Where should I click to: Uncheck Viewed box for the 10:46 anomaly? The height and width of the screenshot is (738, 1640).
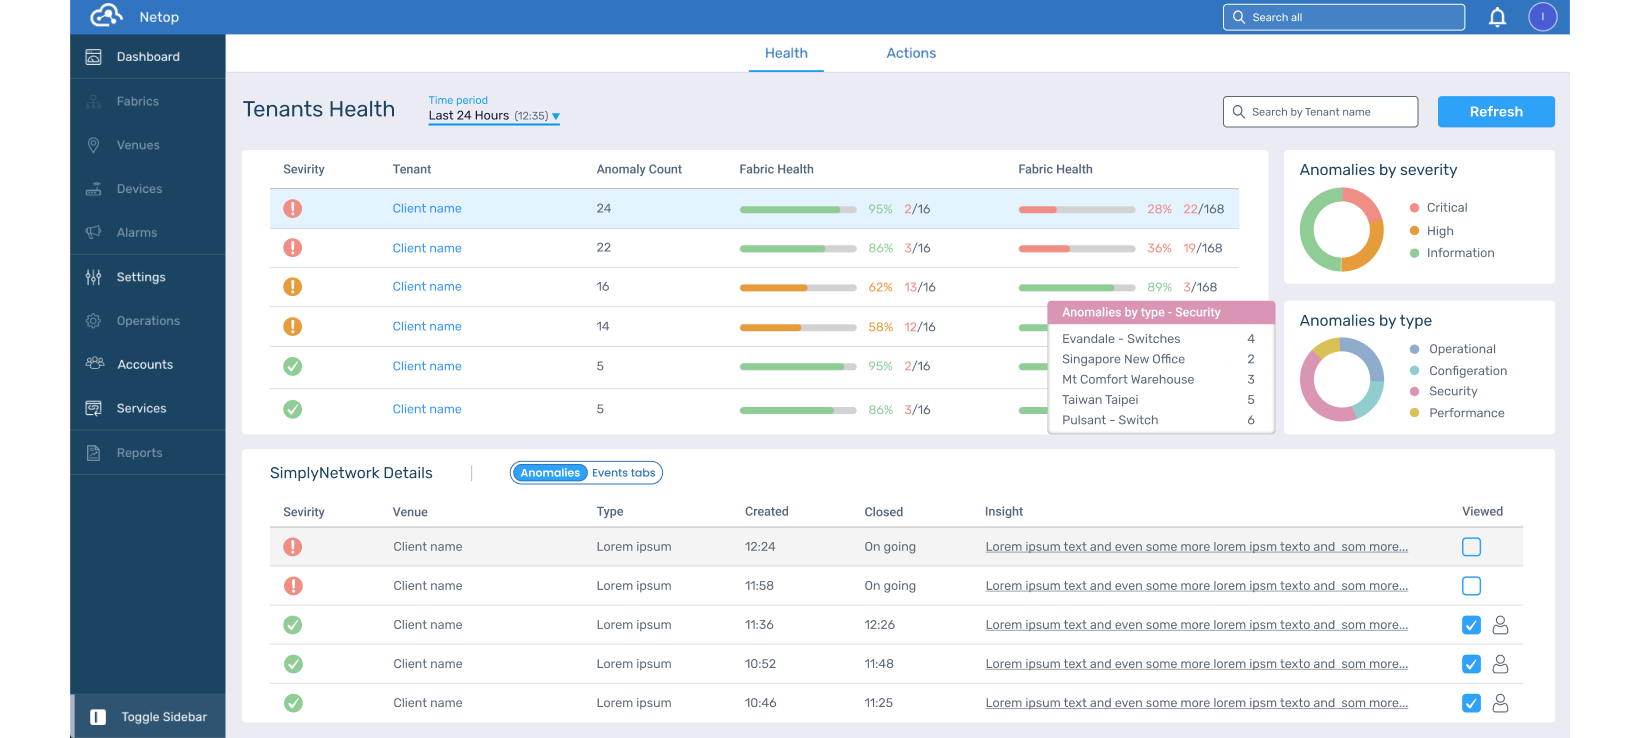coord(1471,703)
